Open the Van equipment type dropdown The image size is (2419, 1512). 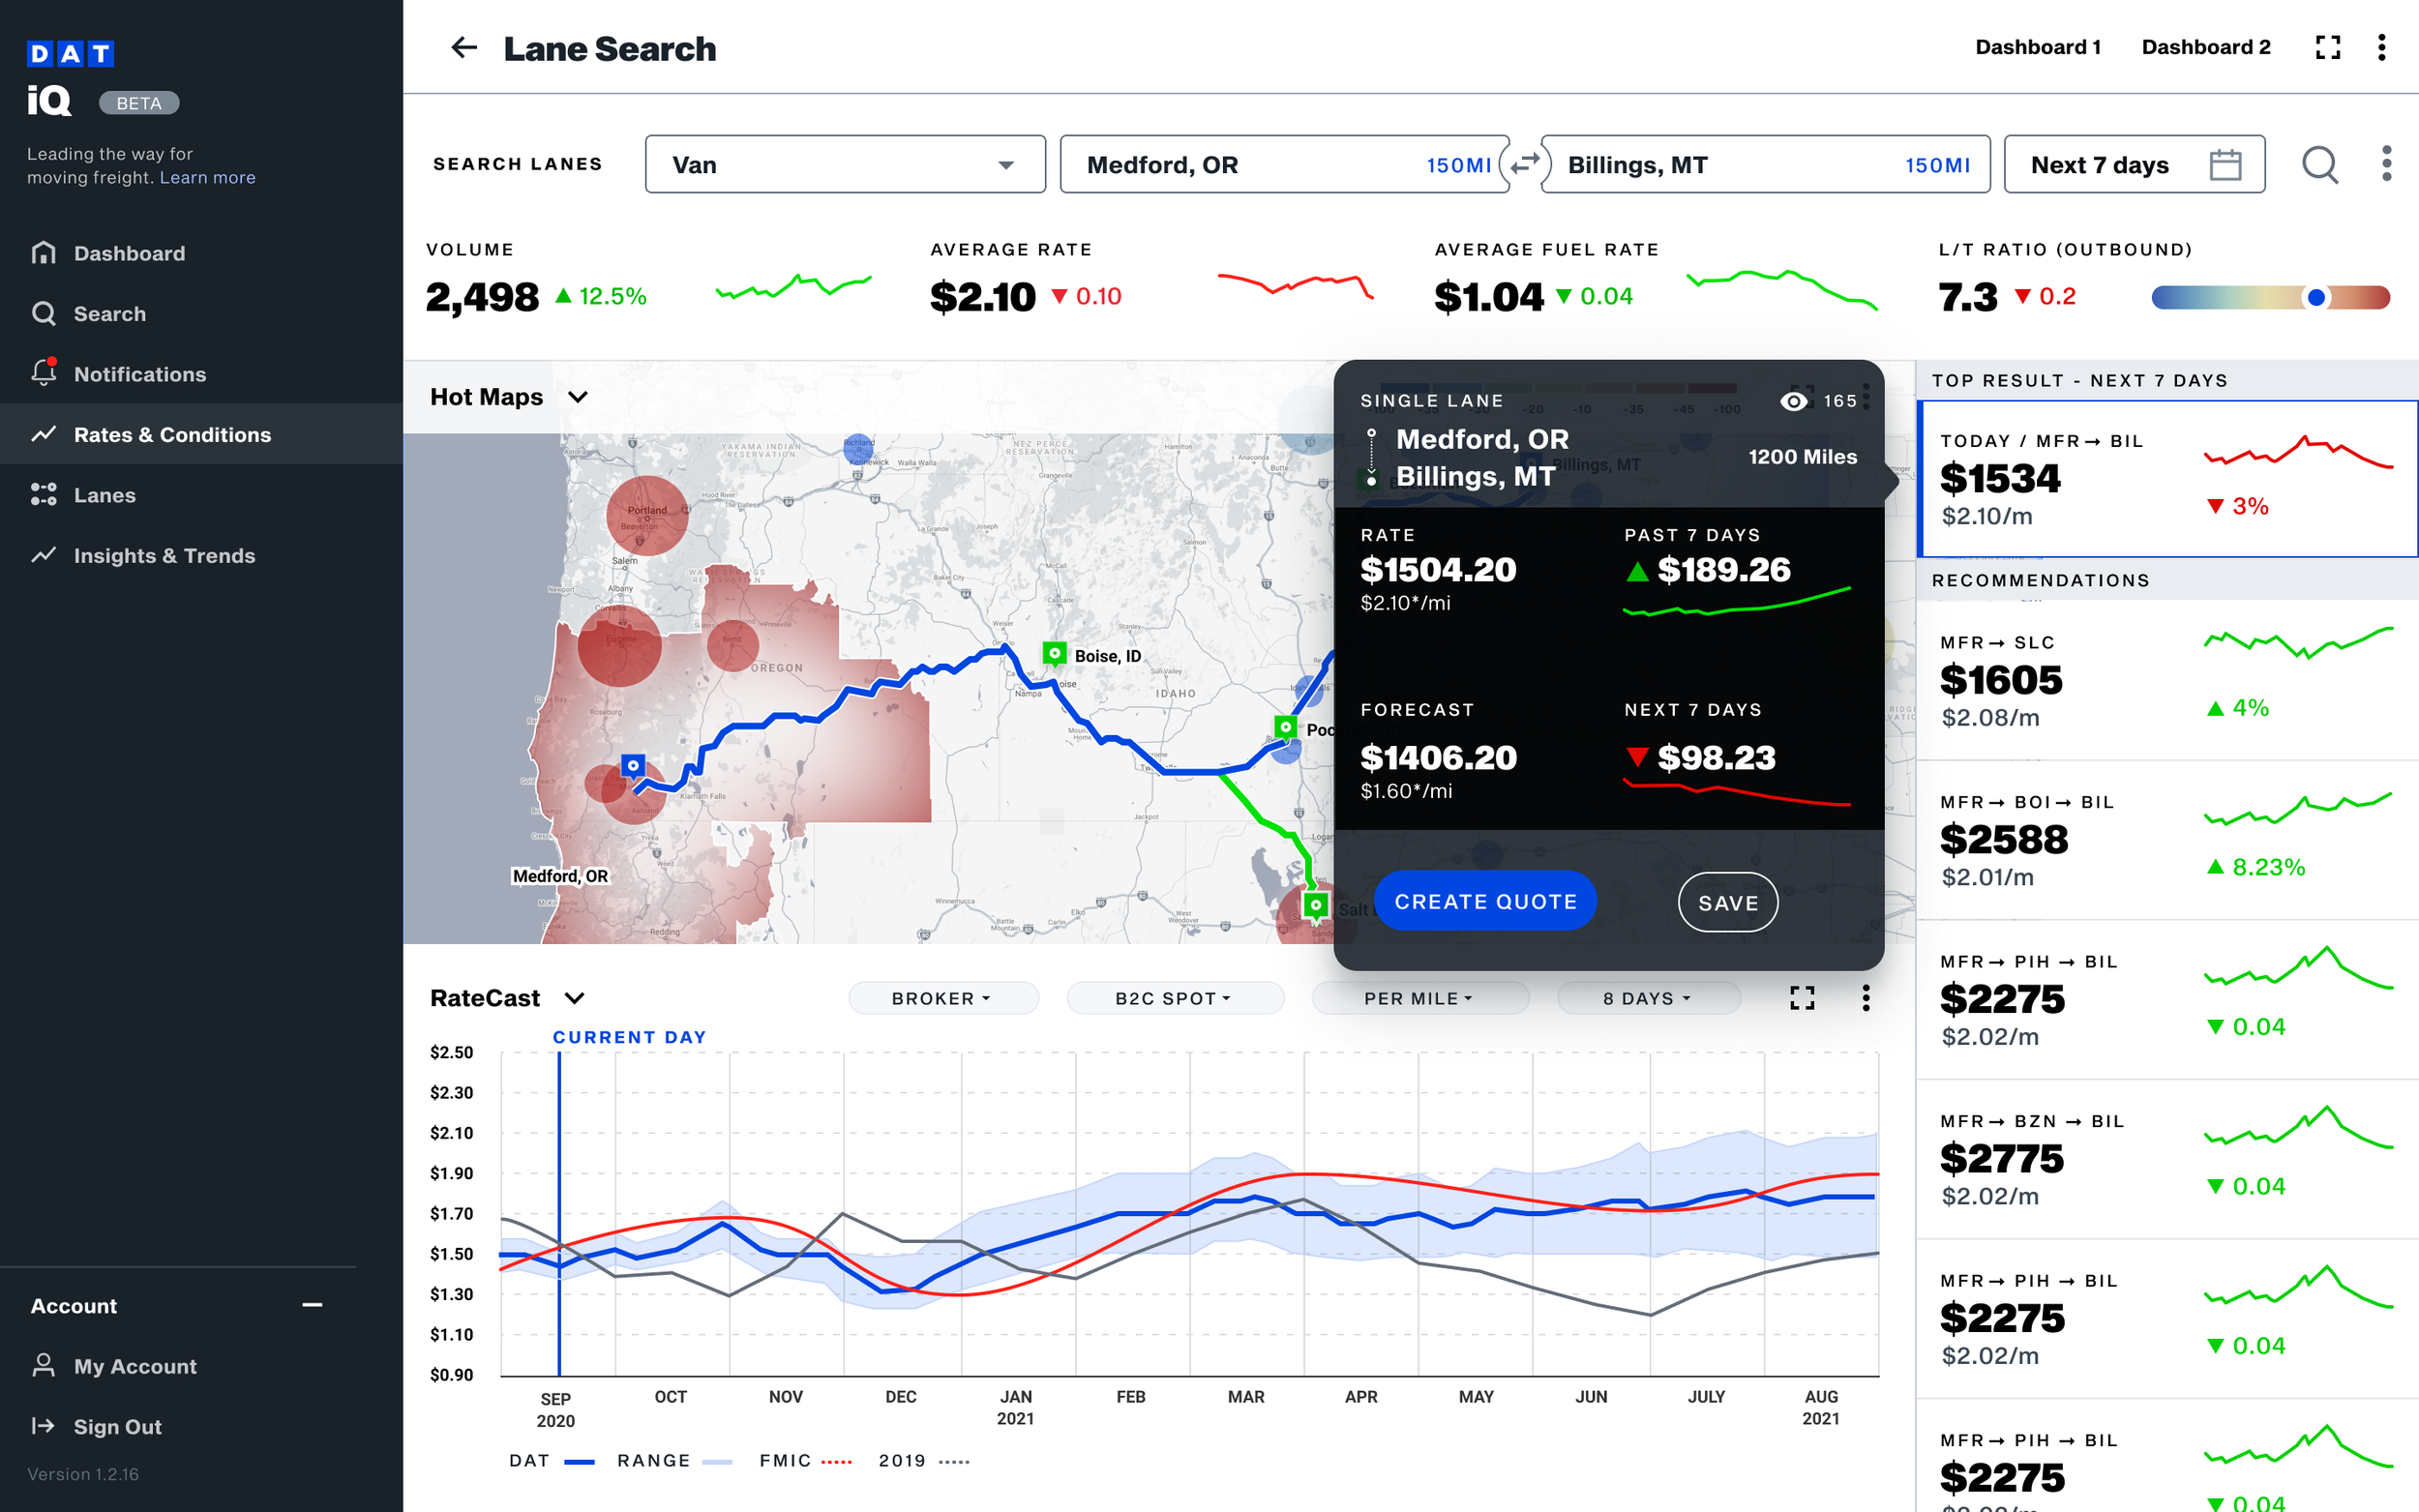point(845,164)
